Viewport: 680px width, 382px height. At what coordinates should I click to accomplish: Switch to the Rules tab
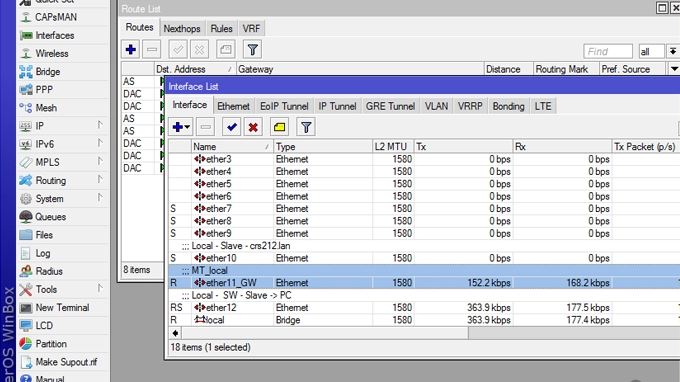tap(221, 29)
